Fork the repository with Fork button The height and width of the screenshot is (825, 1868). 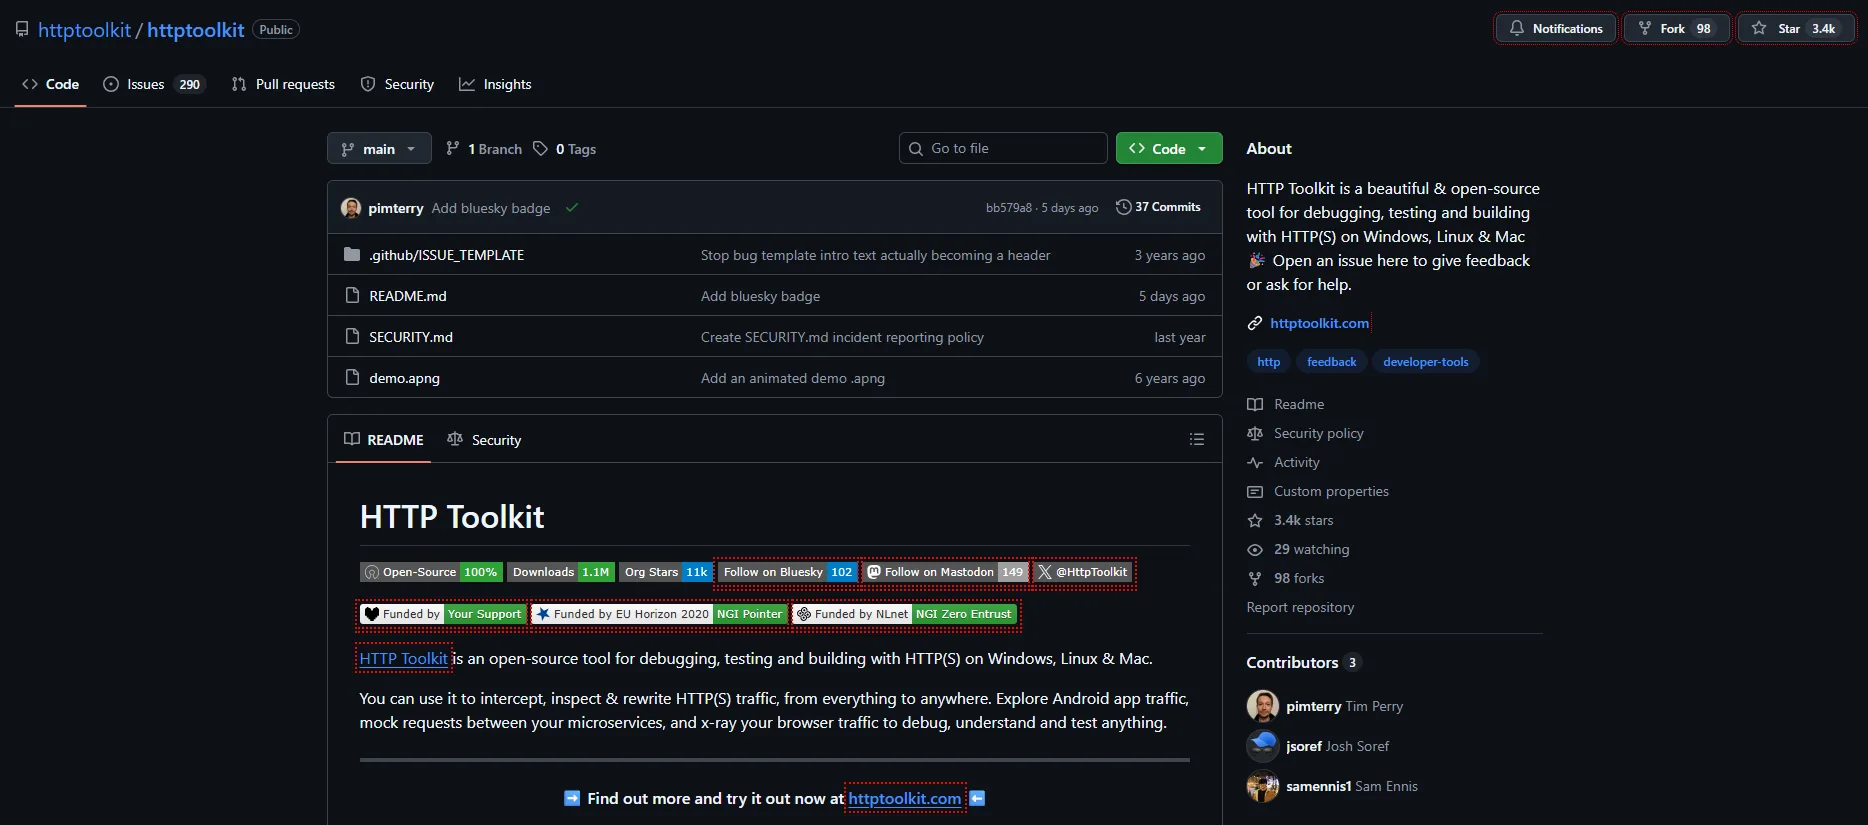point(1676,29)
